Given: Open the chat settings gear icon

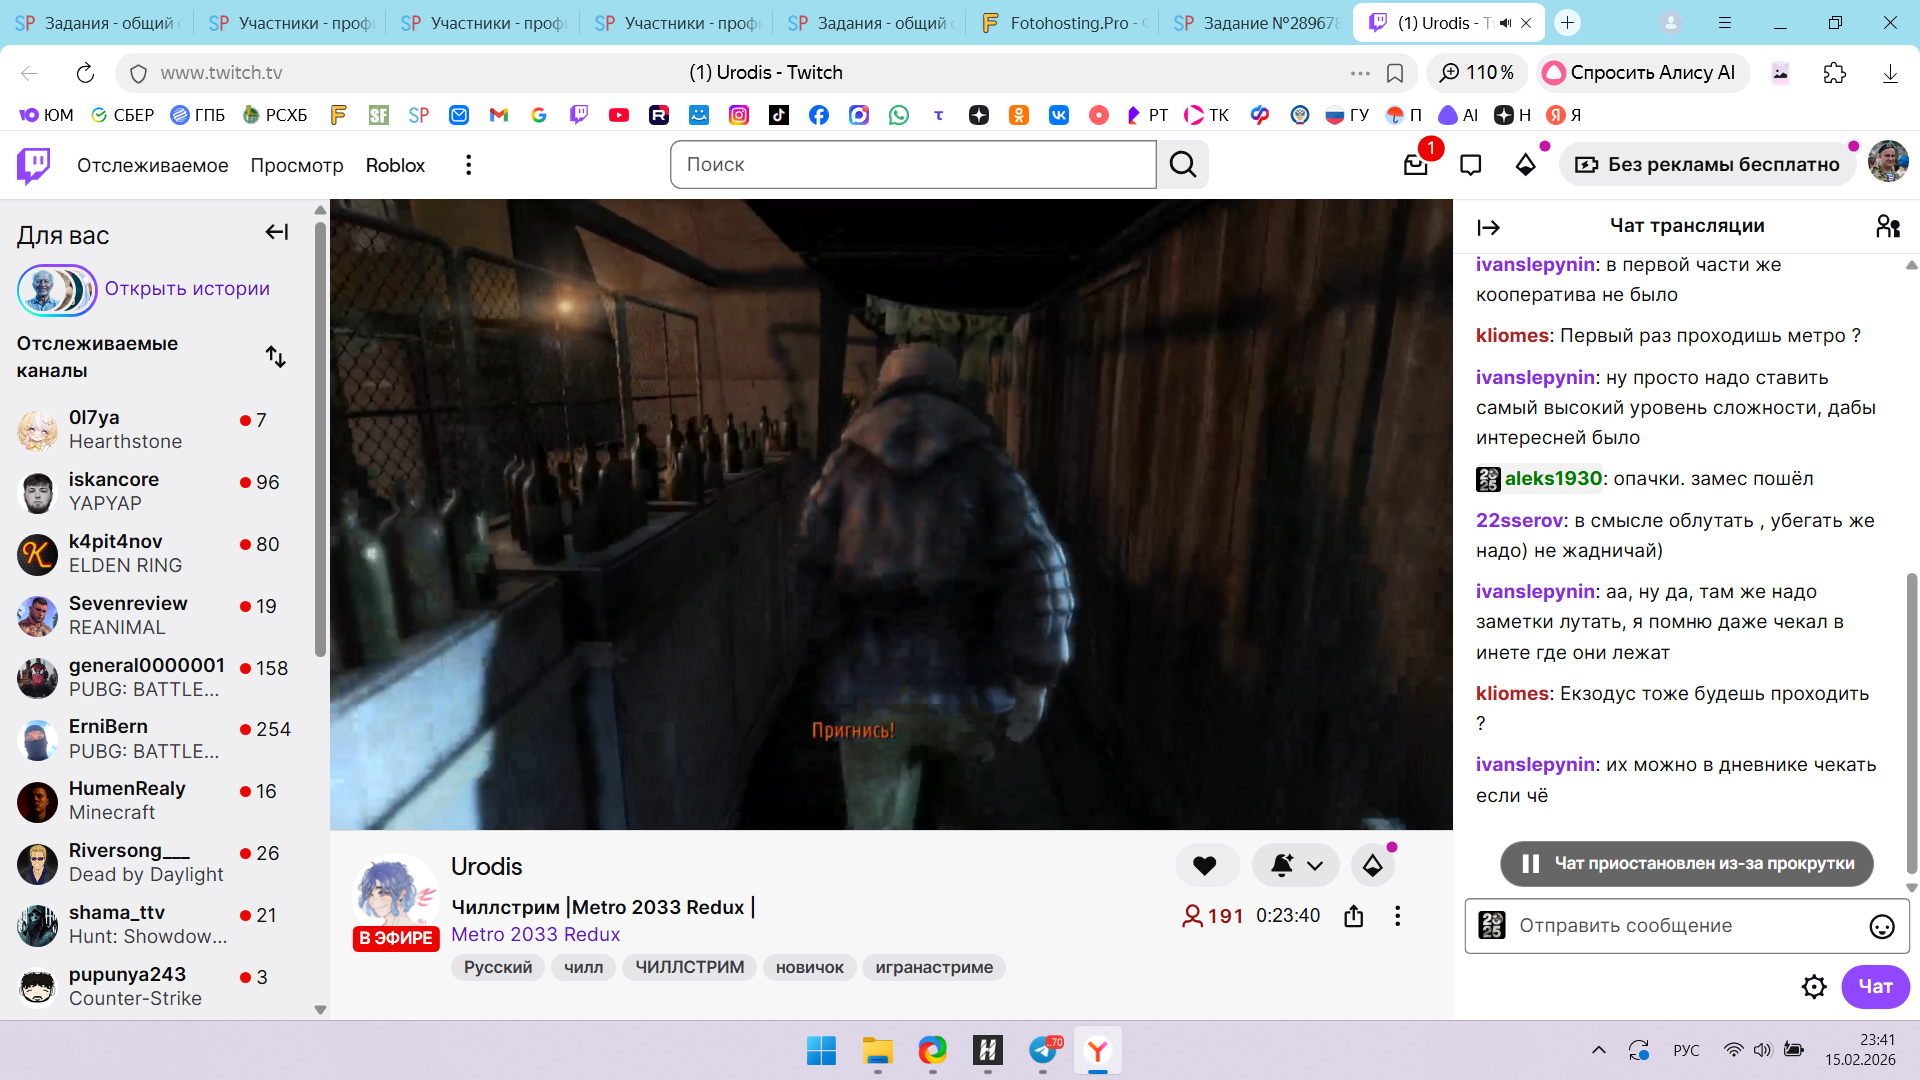Looking at the screenshot, I should coord(1813,987).
